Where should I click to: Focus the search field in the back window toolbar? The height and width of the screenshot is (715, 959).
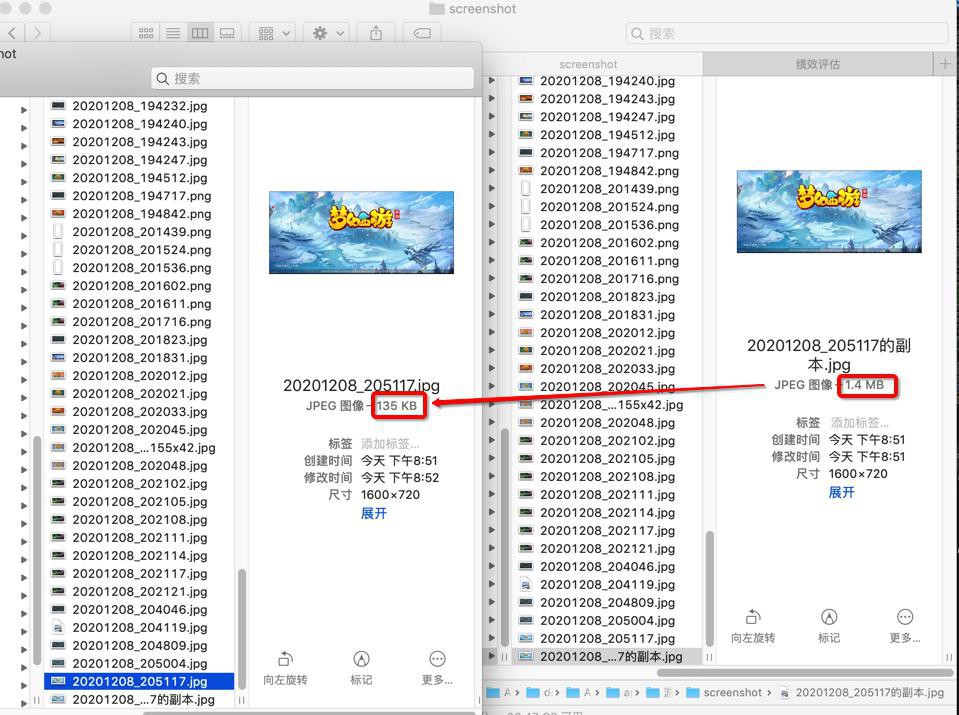787,34
